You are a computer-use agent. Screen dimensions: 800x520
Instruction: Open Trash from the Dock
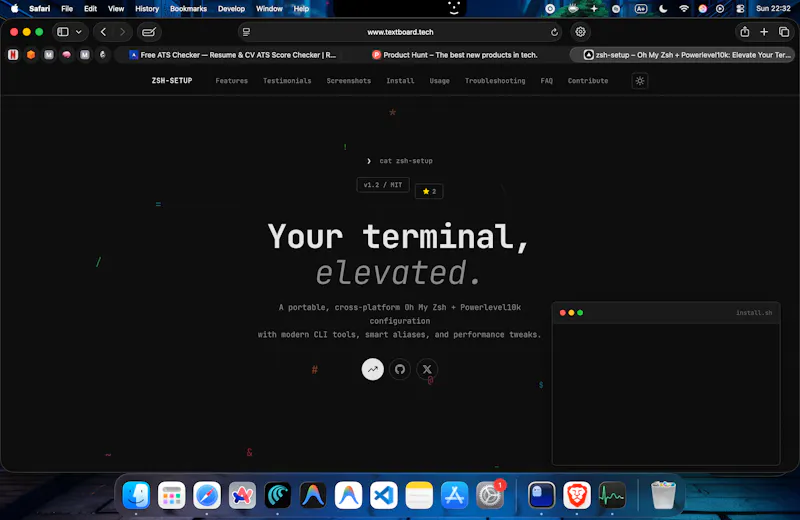click(663, 495)
